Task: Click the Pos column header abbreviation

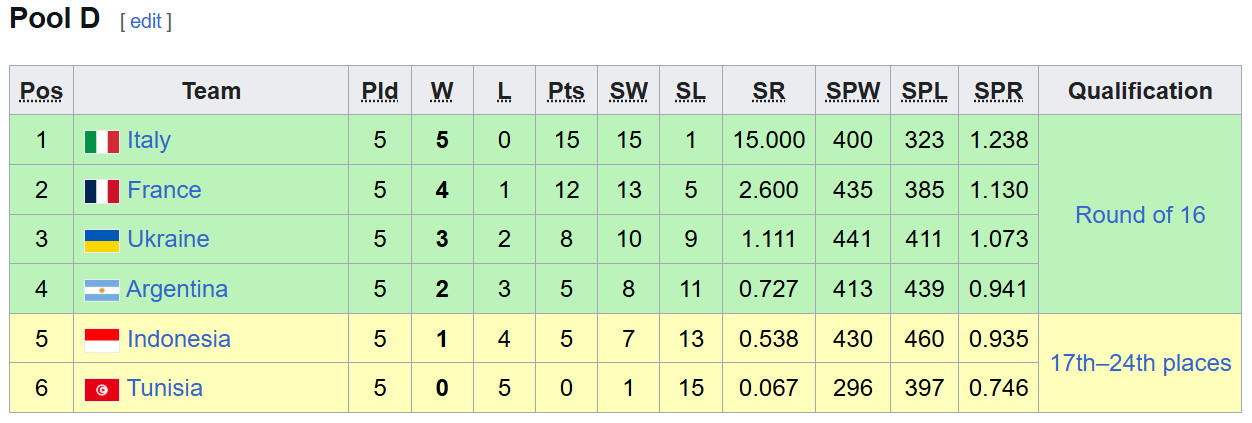Action: pyautogui.click(x=41, y=91)
